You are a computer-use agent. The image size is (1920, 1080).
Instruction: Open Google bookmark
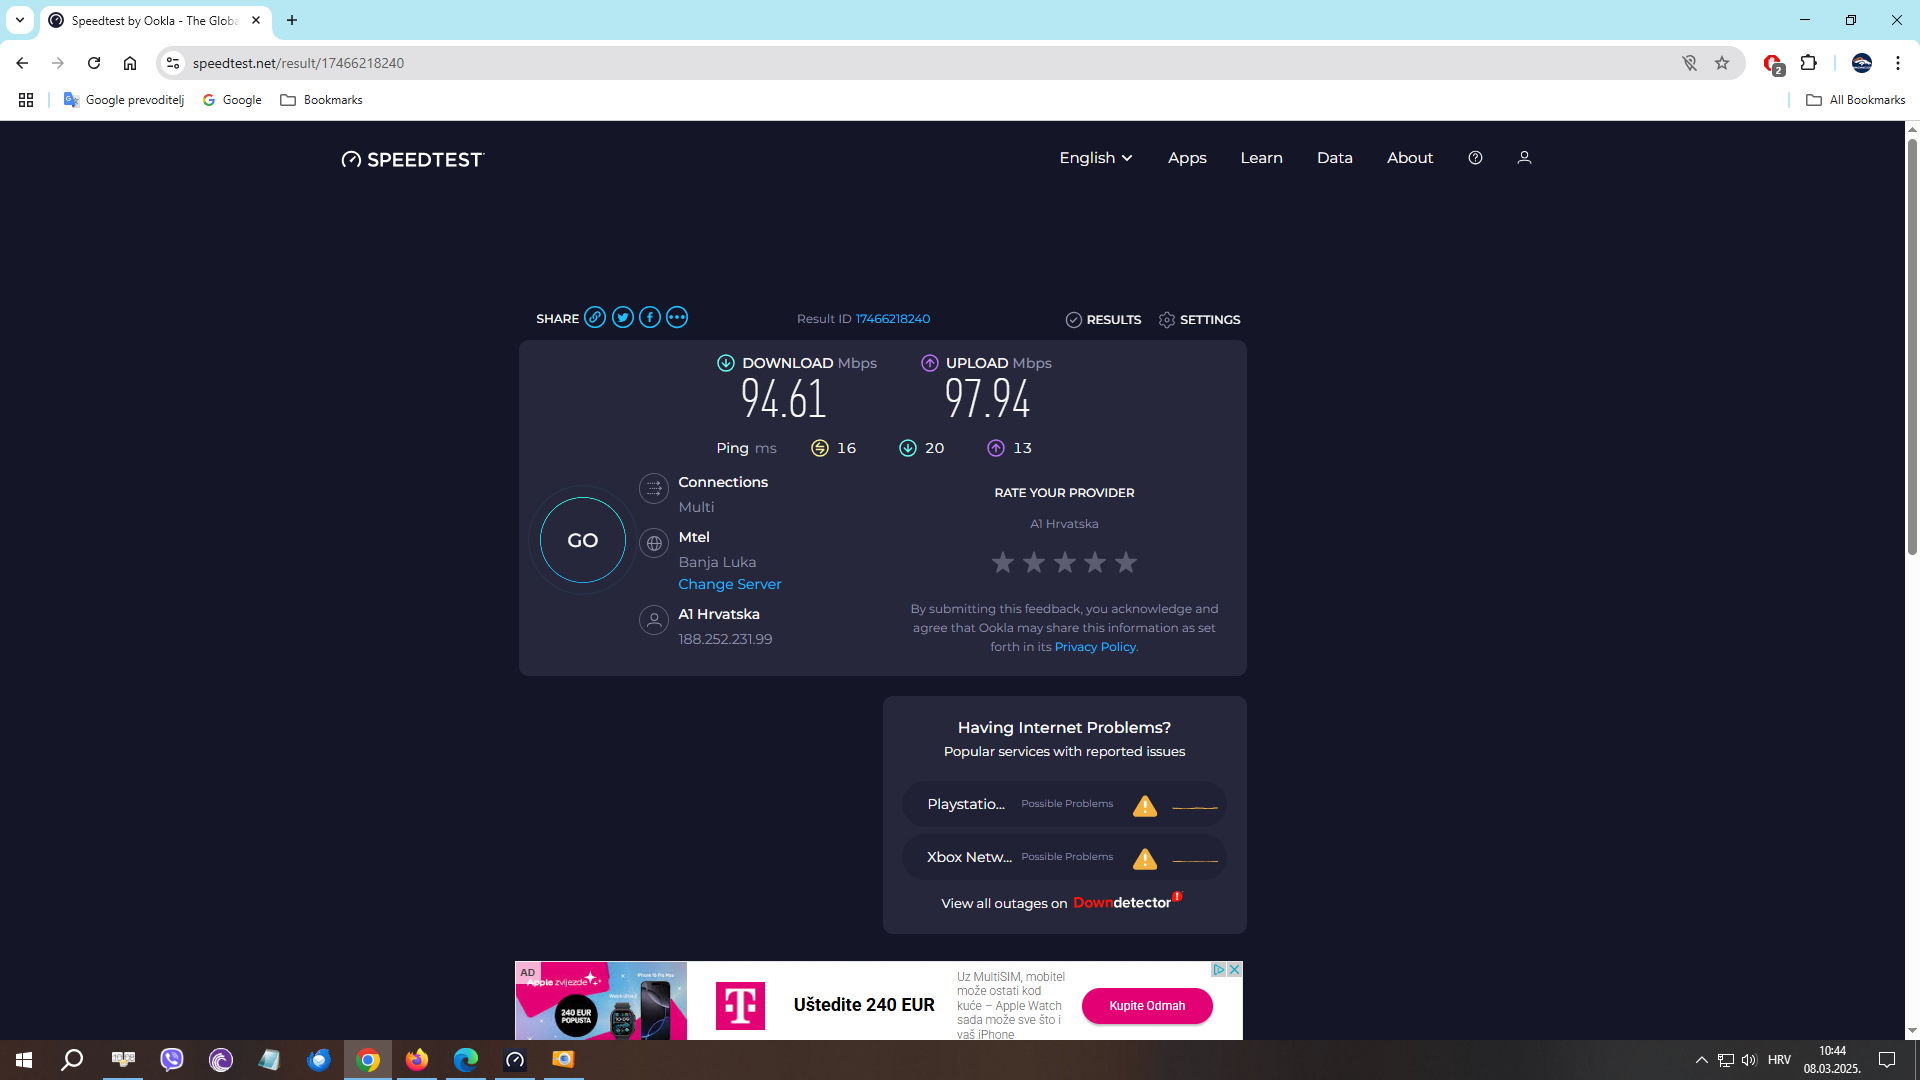pos(232,100)
